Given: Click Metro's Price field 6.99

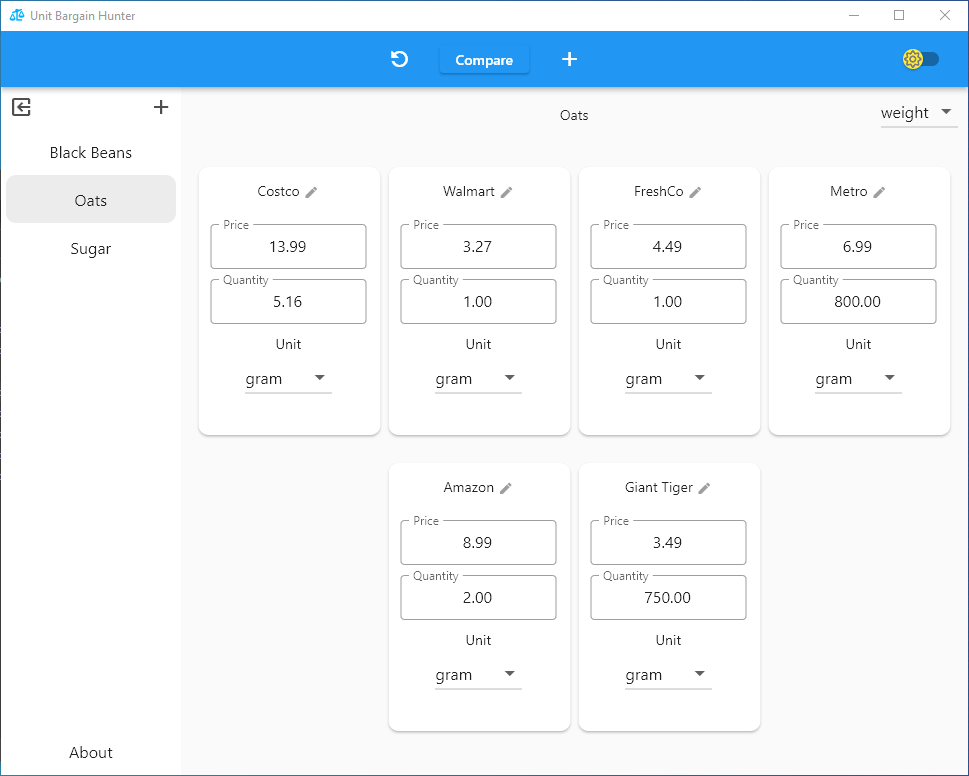Looking at the screenshot, I should pos(858,247).
